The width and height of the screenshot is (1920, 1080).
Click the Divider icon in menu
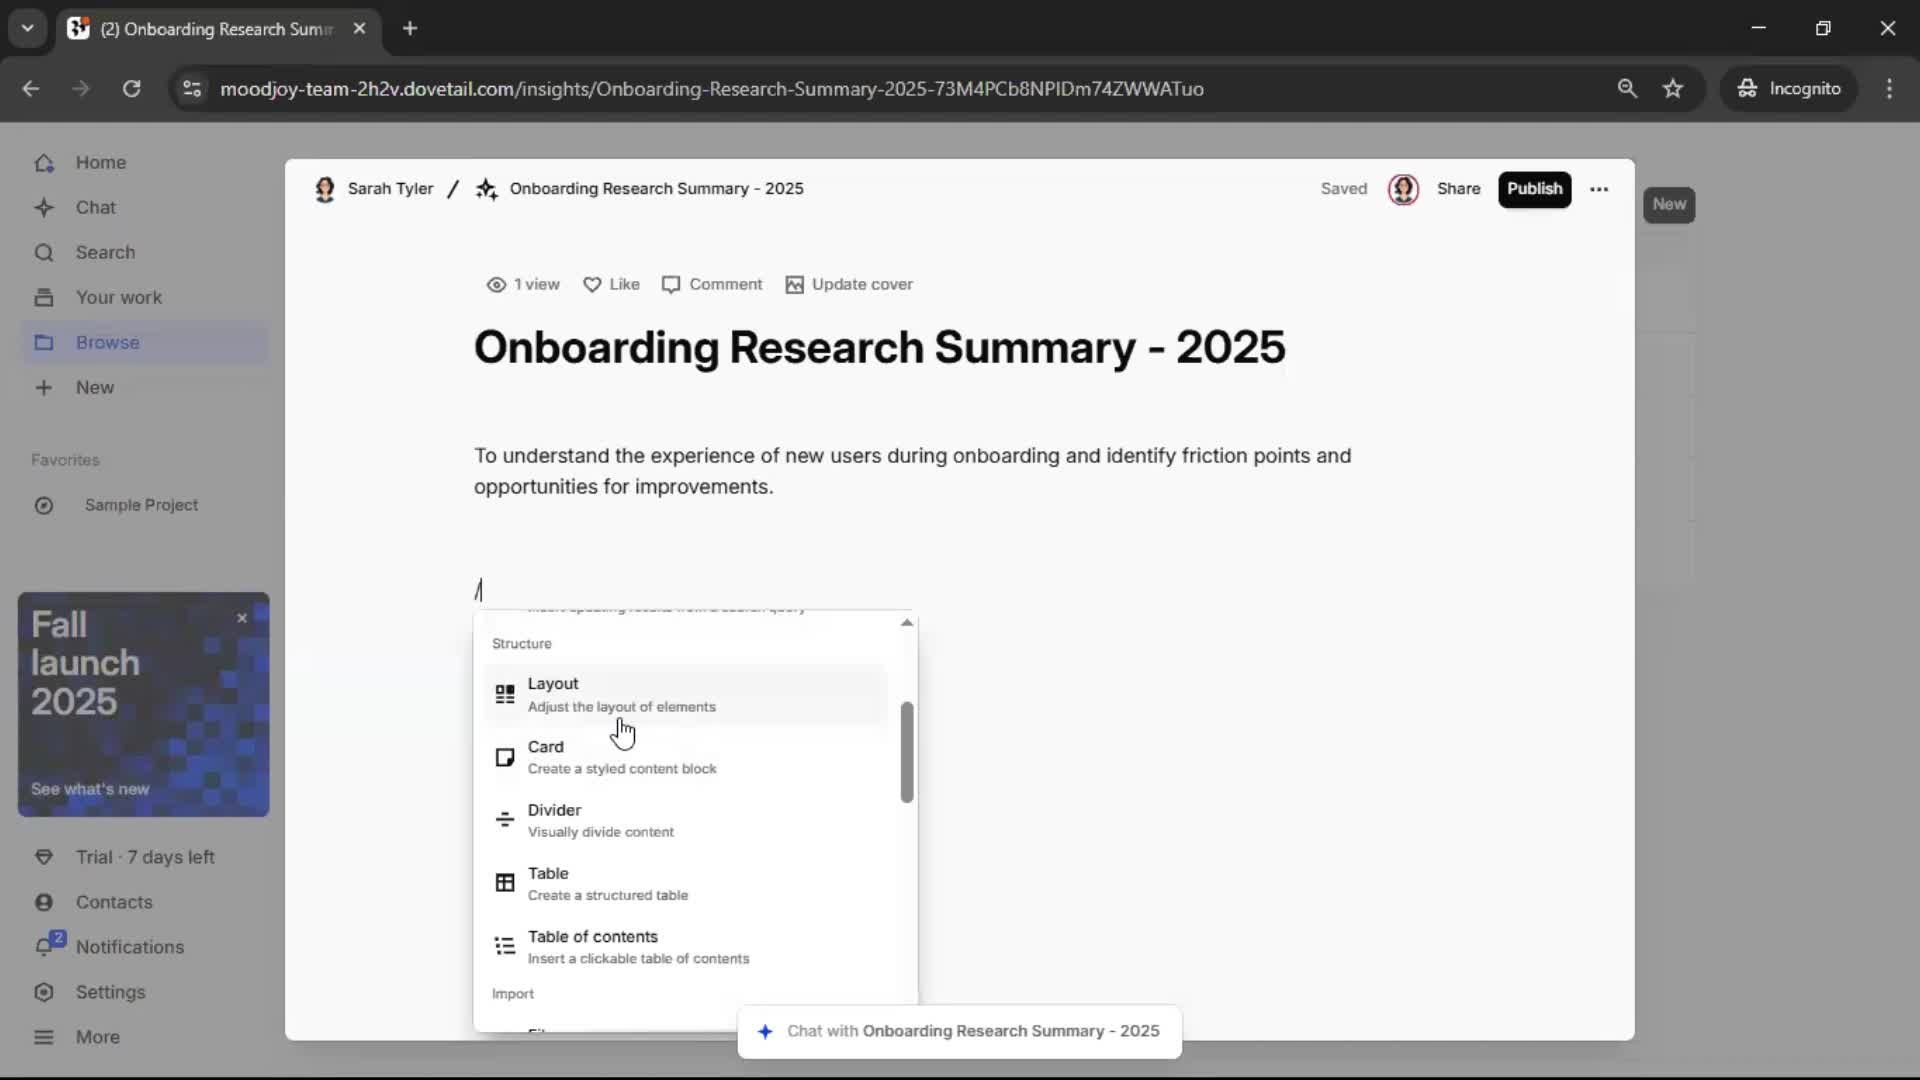click(505, 820)
